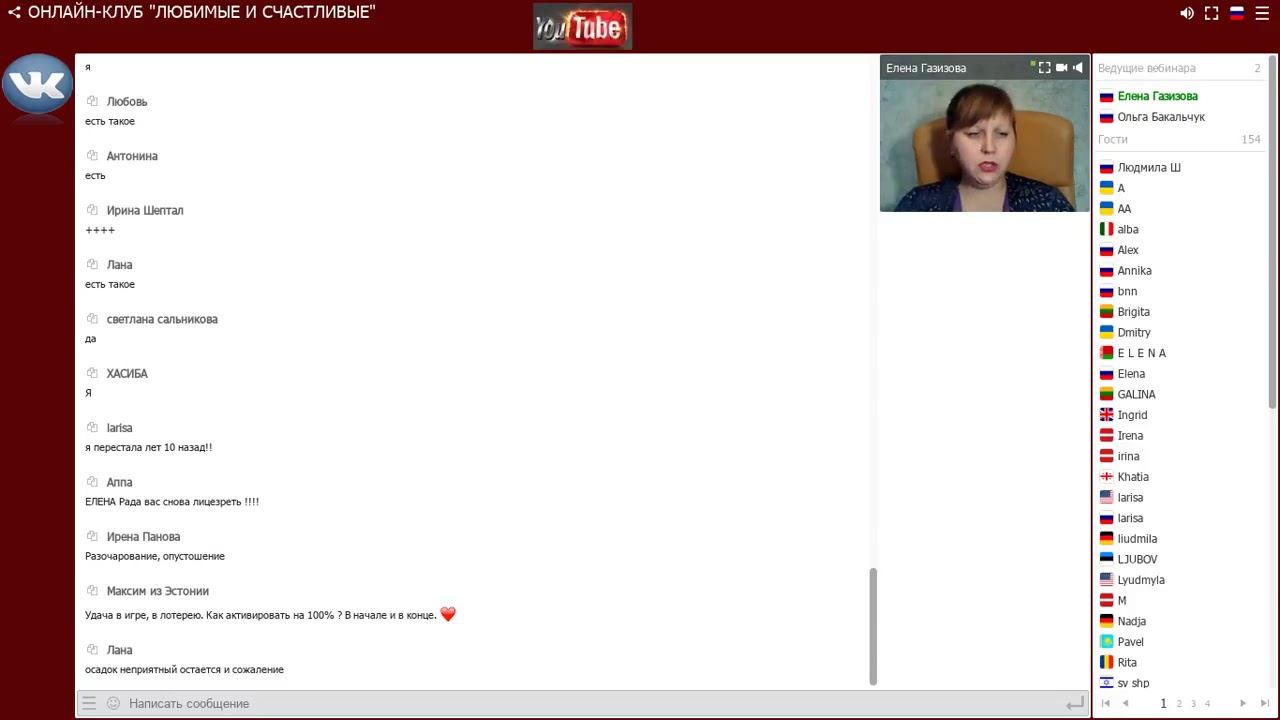Enter fullscreen mode from the top bar
The height and width of the screenshot is (720, 1280).
click(1211, 13)
